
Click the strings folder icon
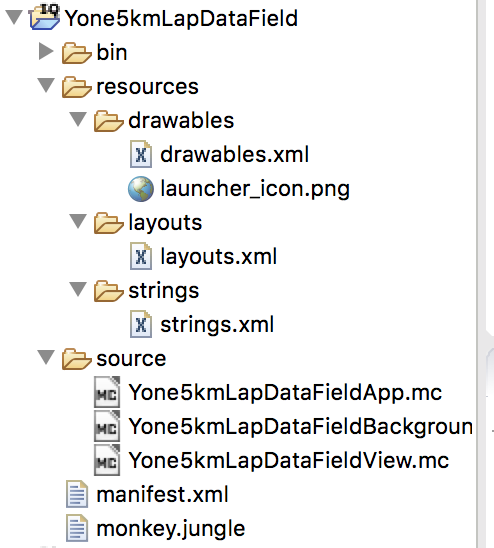point(109,291)
